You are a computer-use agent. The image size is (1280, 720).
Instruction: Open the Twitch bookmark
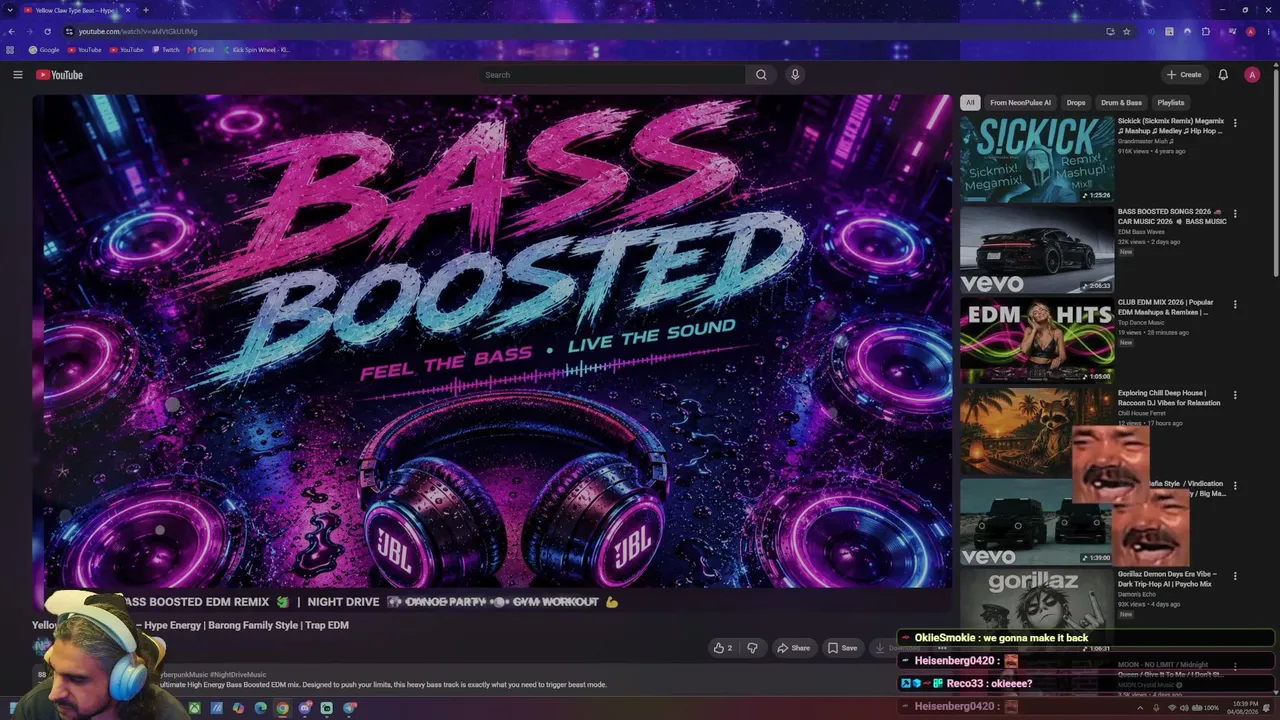[x=166, y=49]
